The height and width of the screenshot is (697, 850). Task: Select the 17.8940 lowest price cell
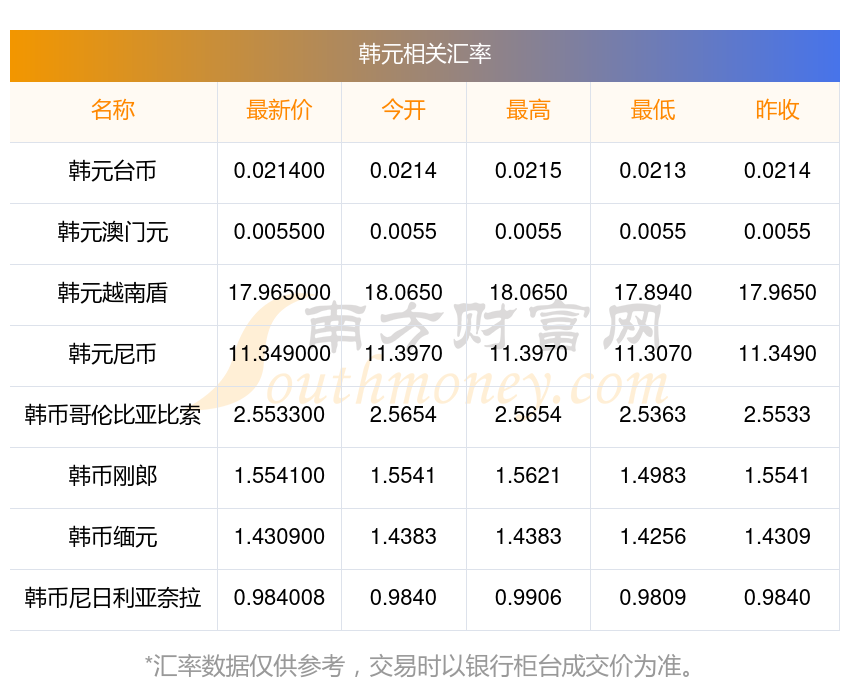tap(653, 293)
